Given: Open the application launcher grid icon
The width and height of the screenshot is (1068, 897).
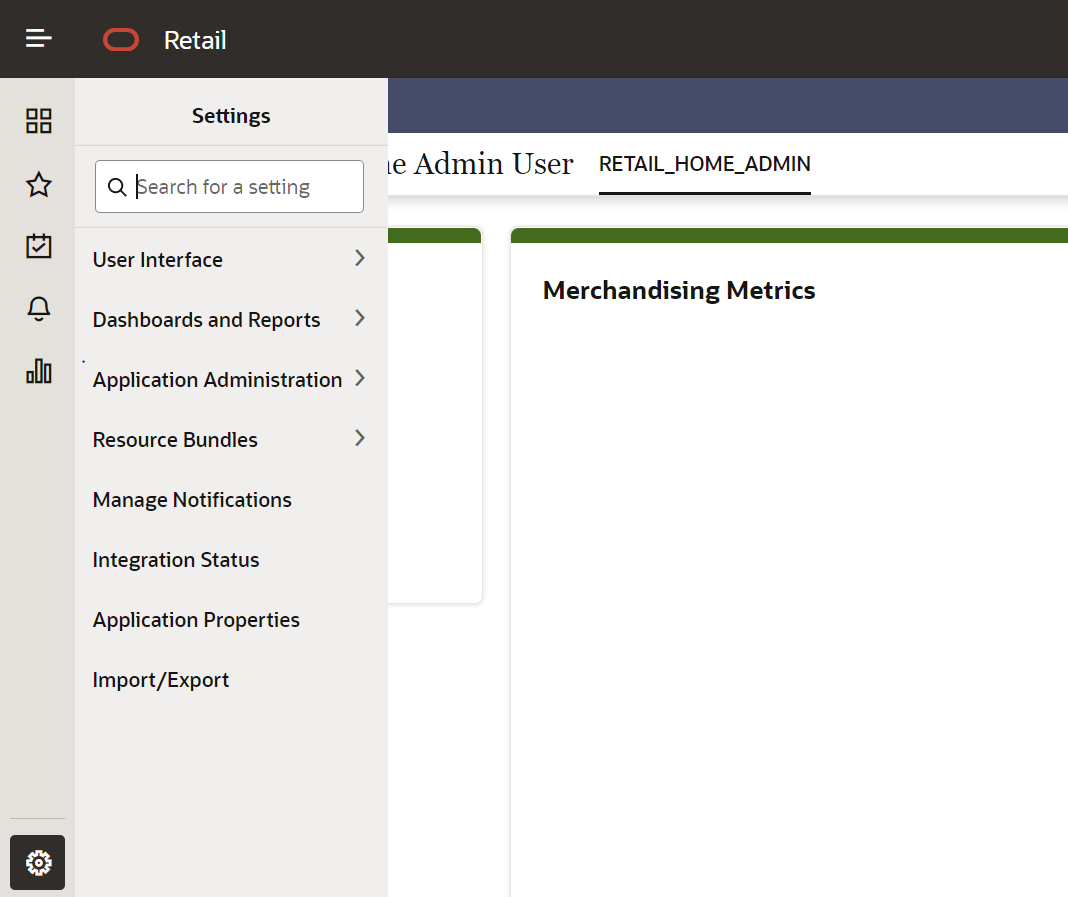Looking at the screenshot, I should 38,121.
